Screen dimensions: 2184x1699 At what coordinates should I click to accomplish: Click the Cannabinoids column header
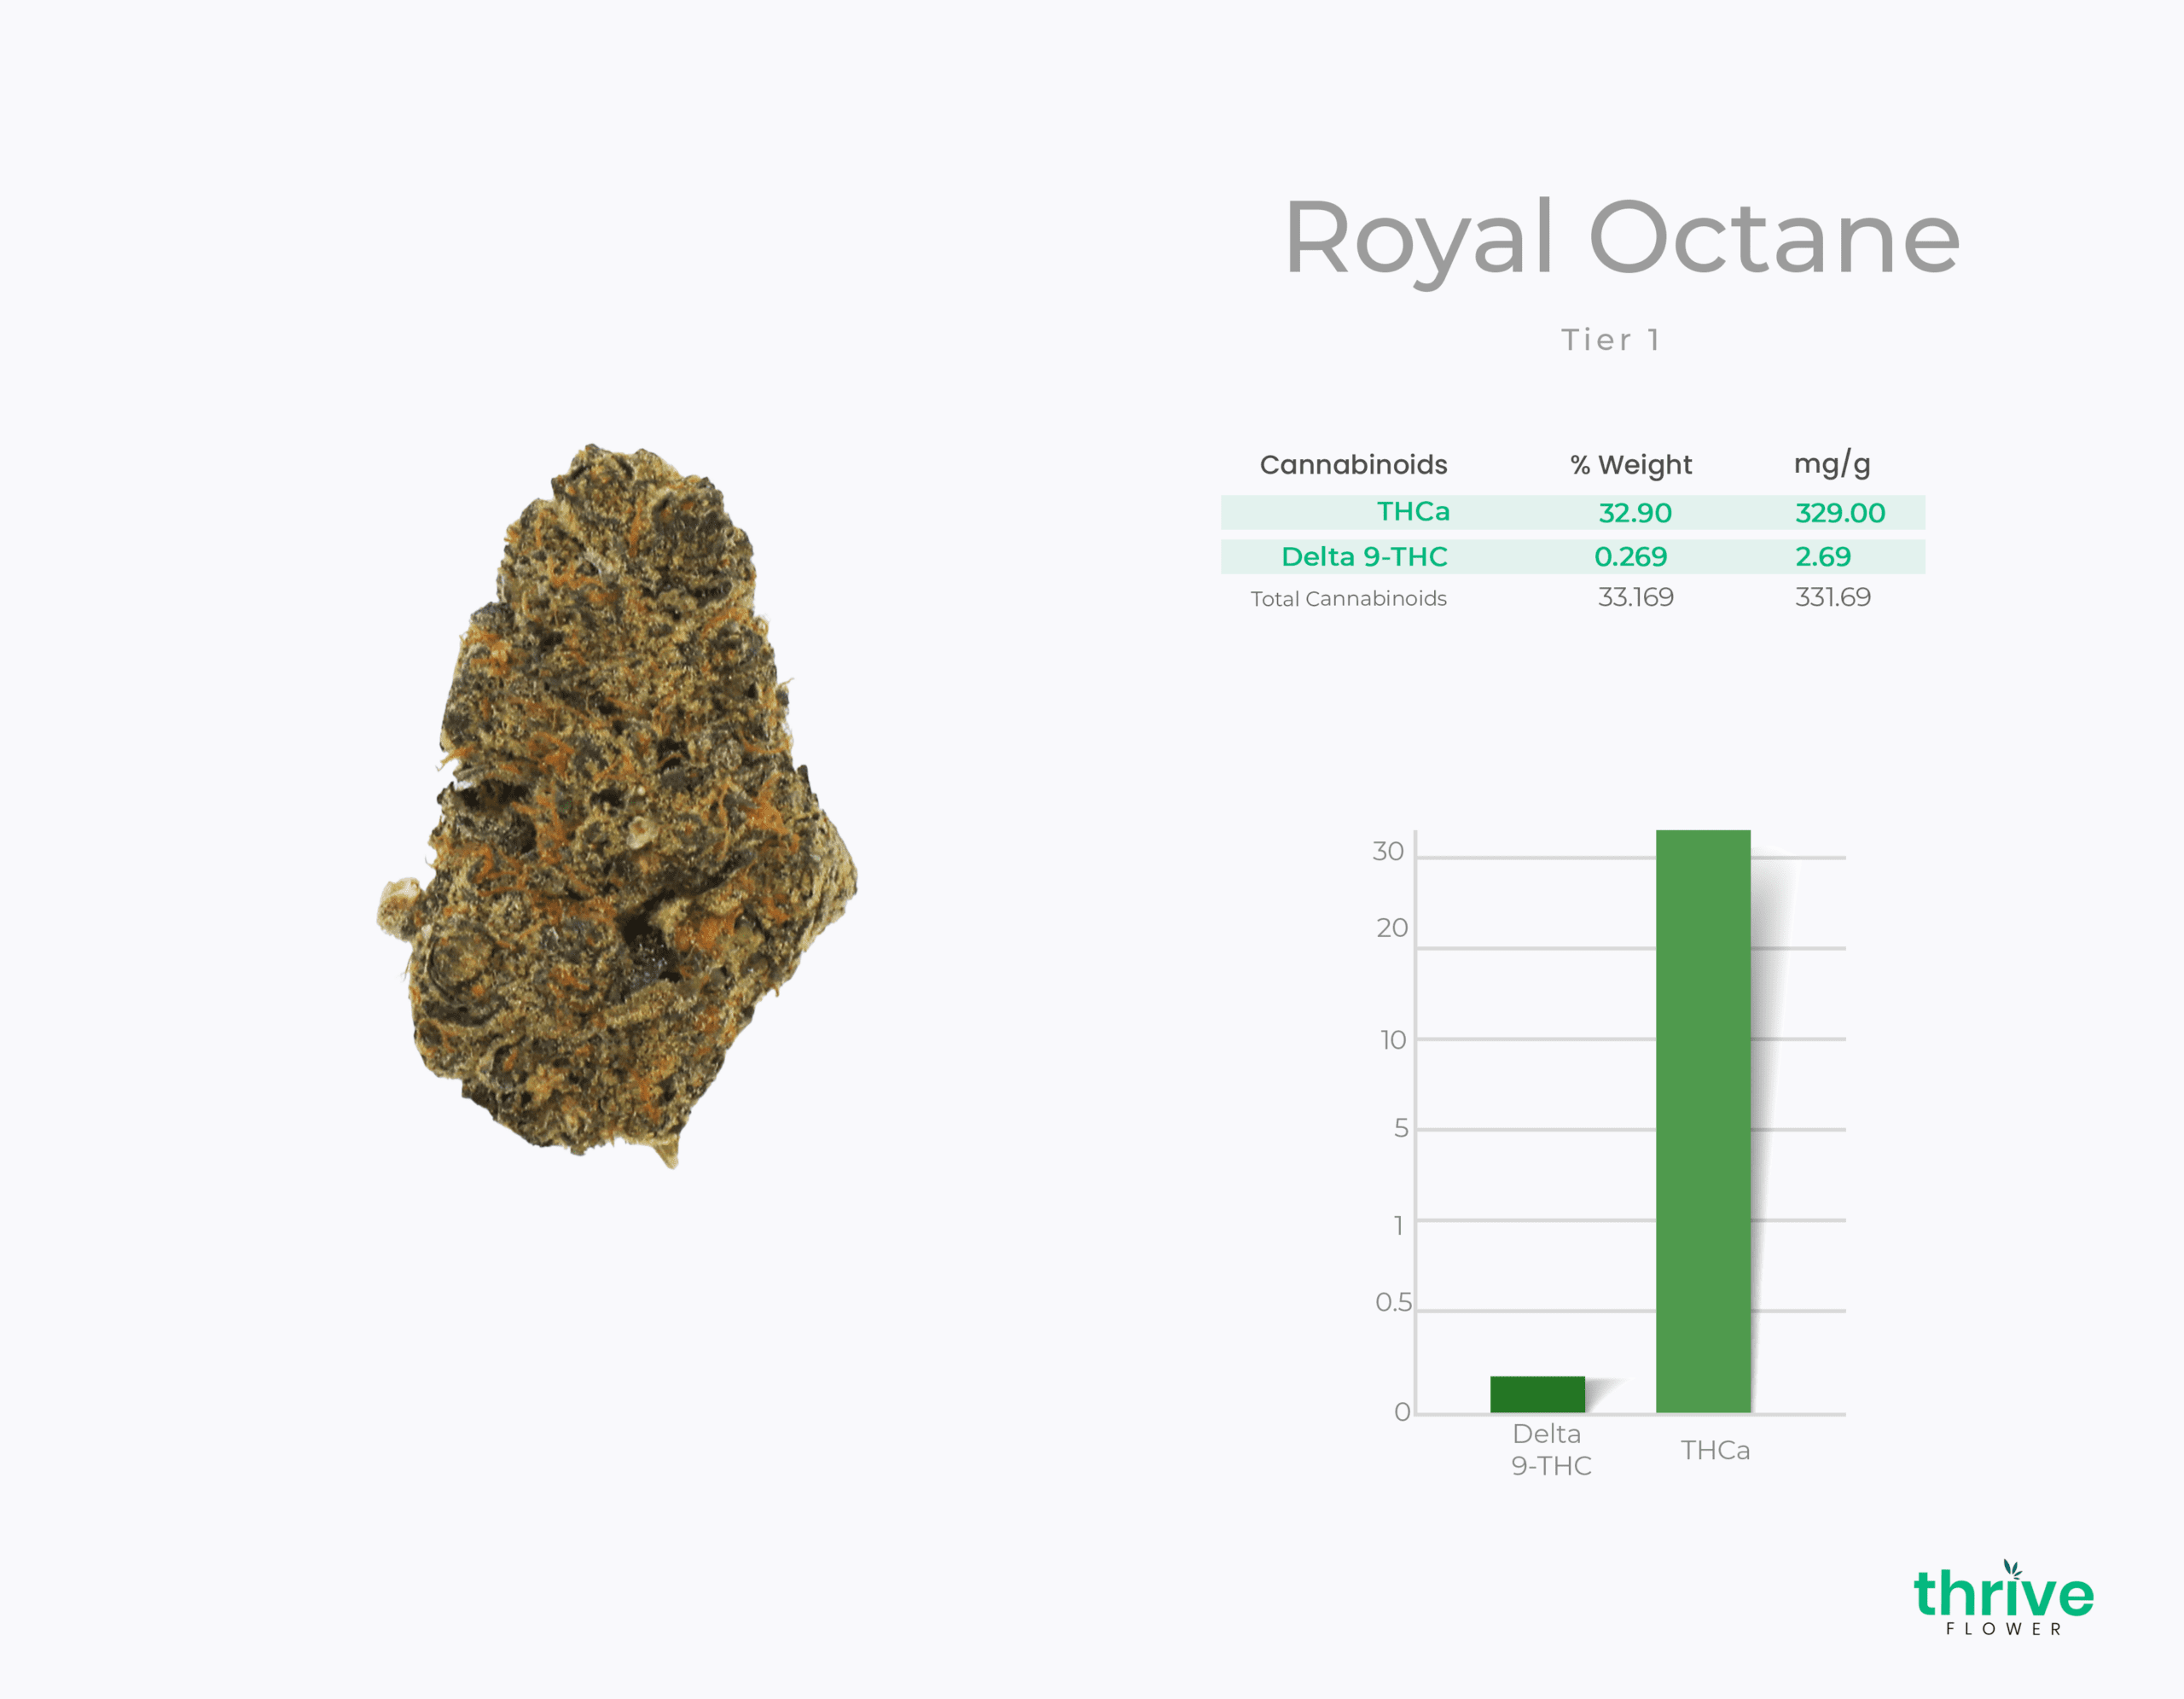pyautogui.click(x=1353, y=465)
